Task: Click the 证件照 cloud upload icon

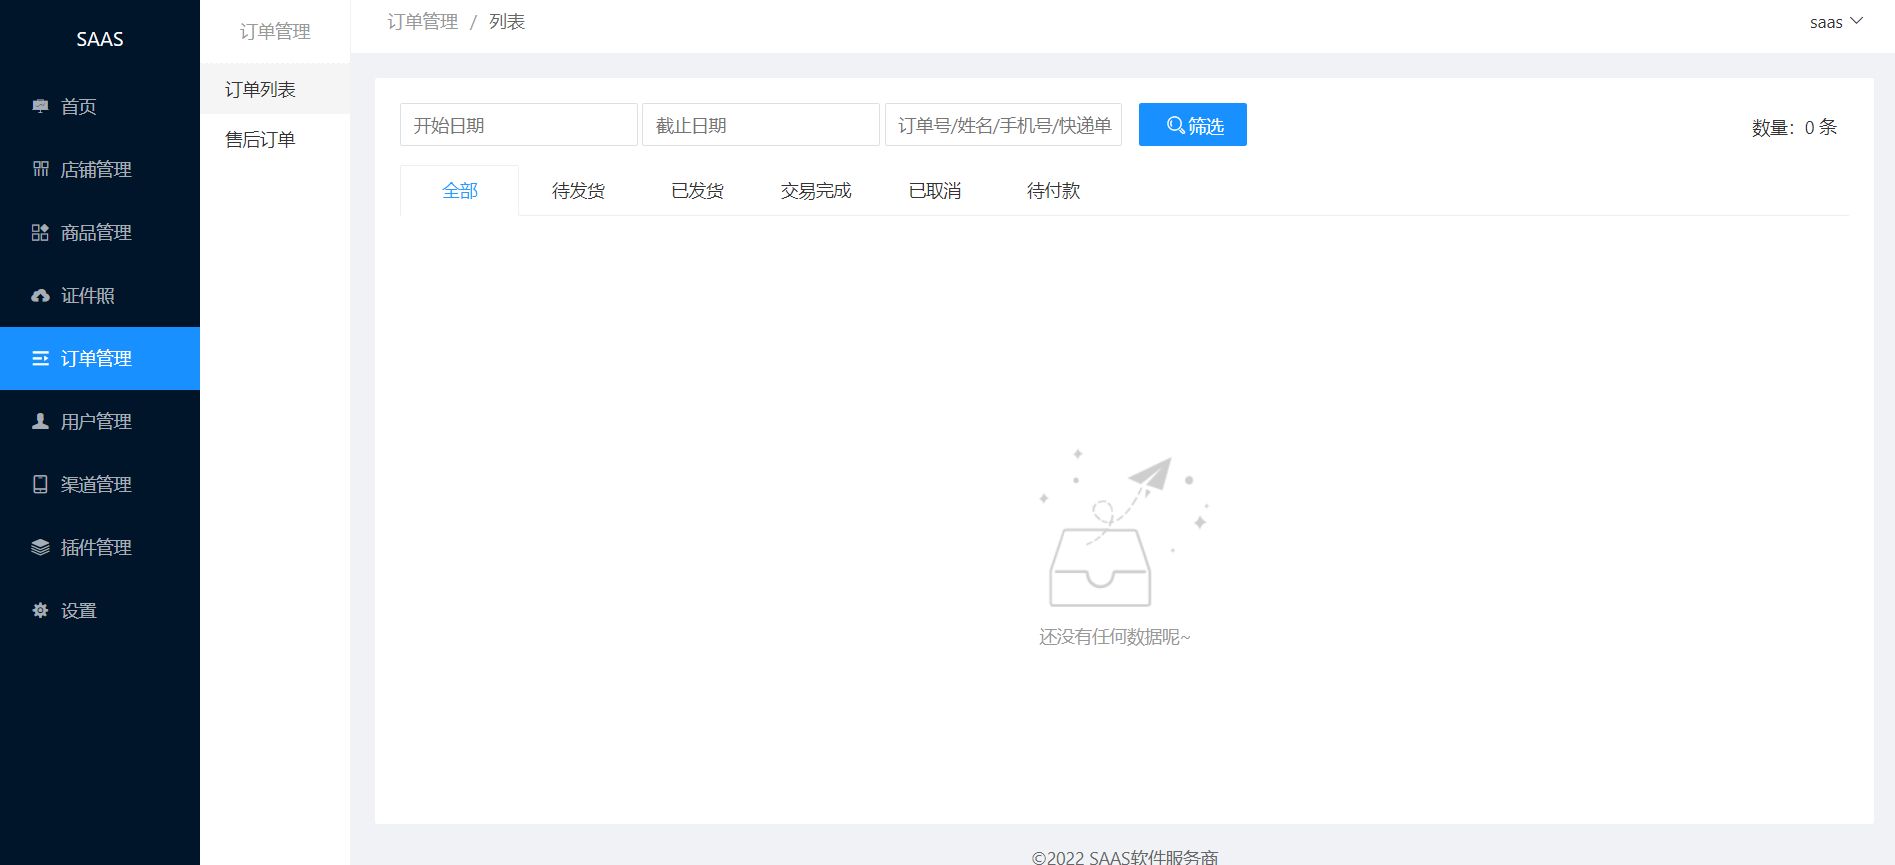Action: coord(40,295)
